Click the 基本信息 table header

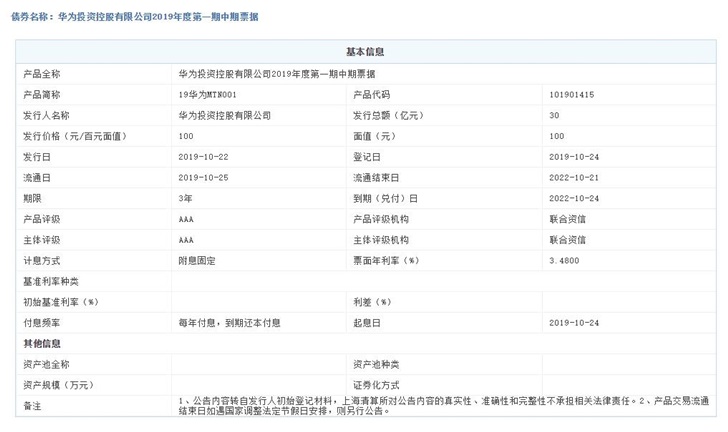(x=365, y=52)
